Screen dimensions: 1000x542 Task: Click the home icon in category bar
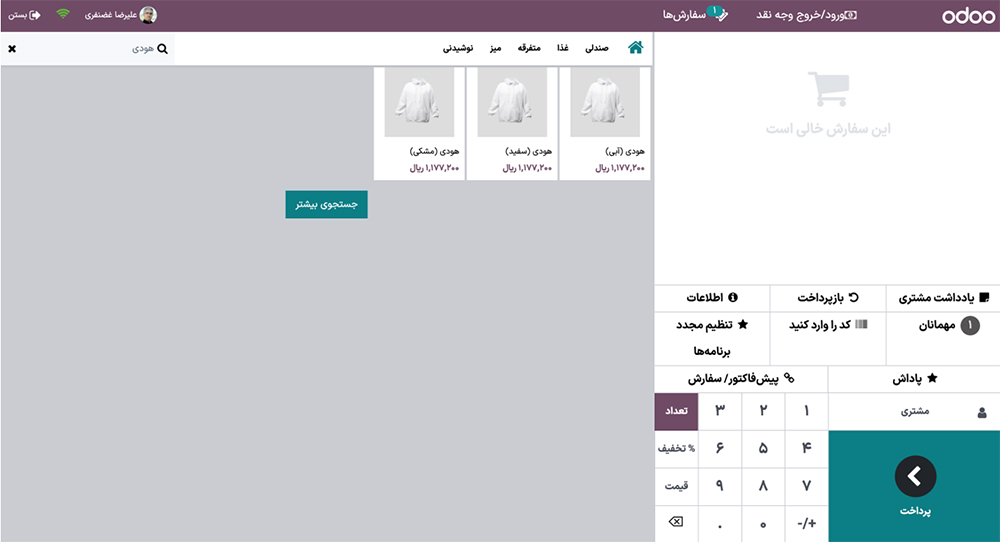tap(635, 48)
